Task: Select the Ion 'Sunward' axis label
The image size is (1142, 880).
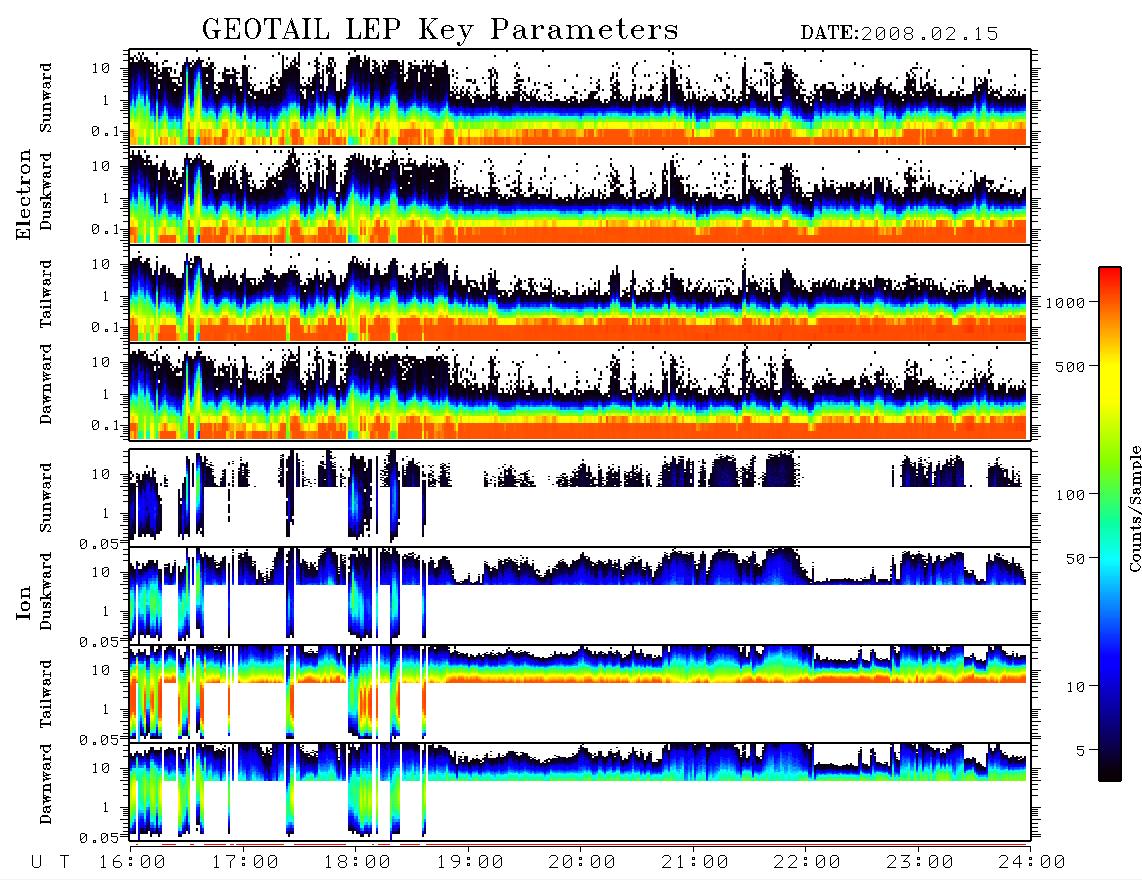Action: coord(46,497)
